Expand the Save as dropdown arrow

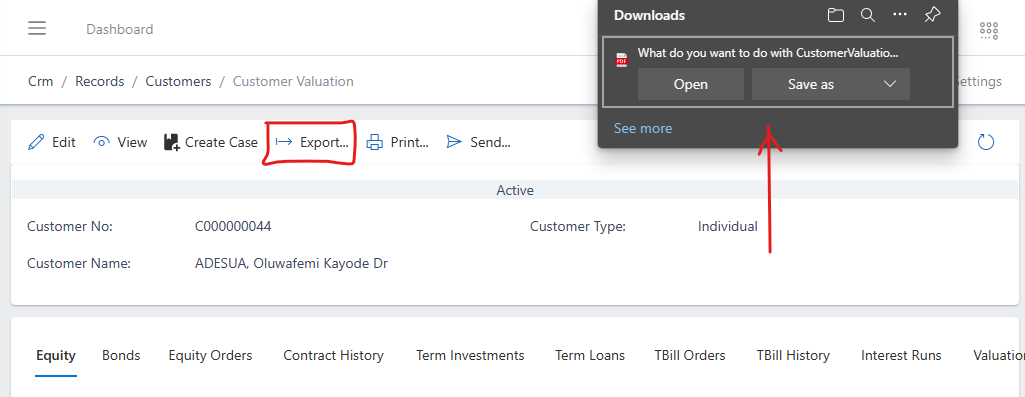(x=890, y=84)
